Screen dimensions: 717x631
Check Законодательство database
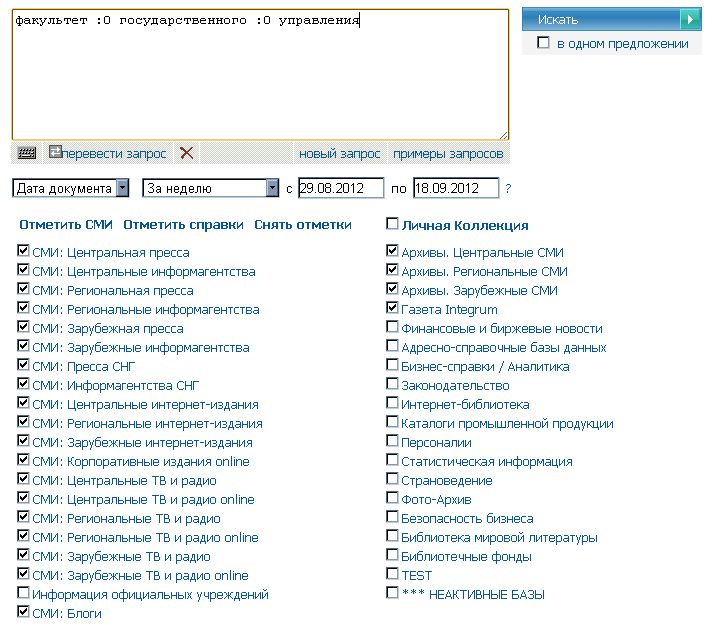[392, 384]
